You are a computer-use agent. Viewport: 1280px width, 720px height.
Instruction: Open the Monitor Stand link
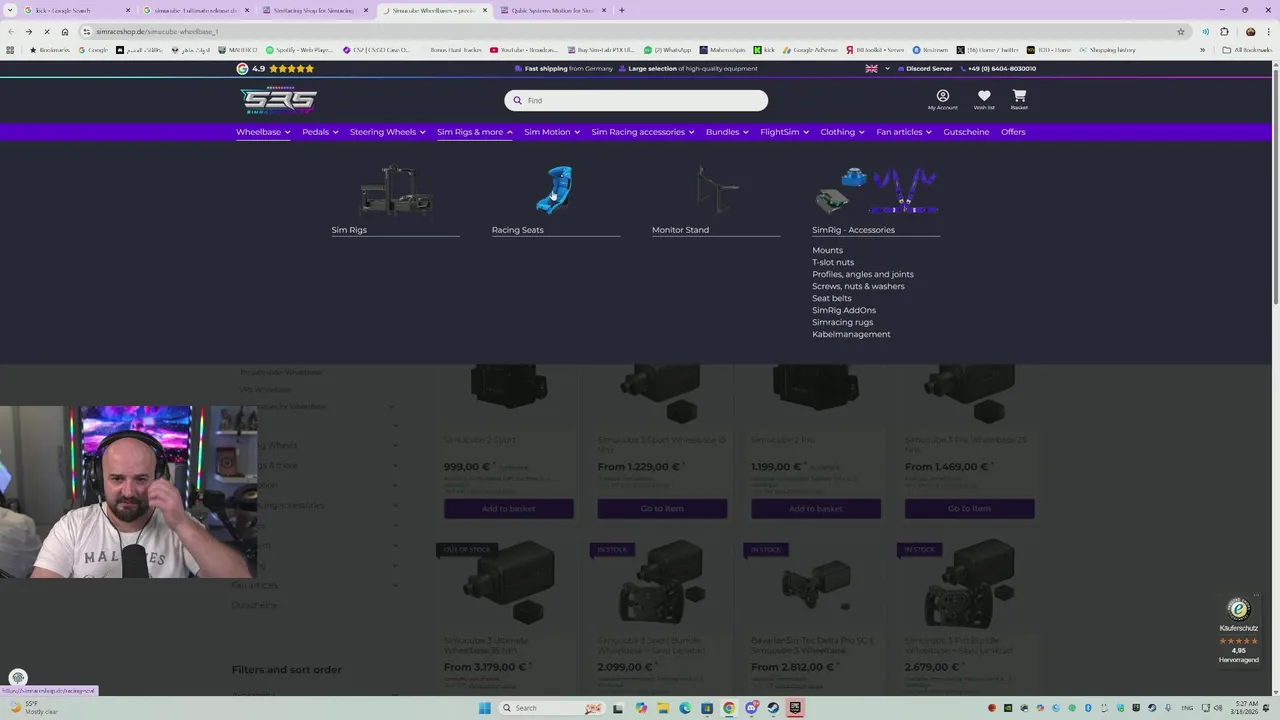click(680, 230)
